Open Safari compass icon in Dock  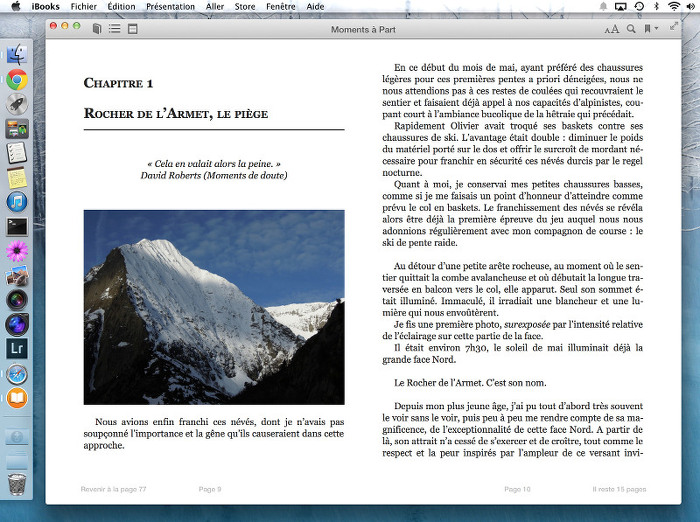tap(17, 374)
